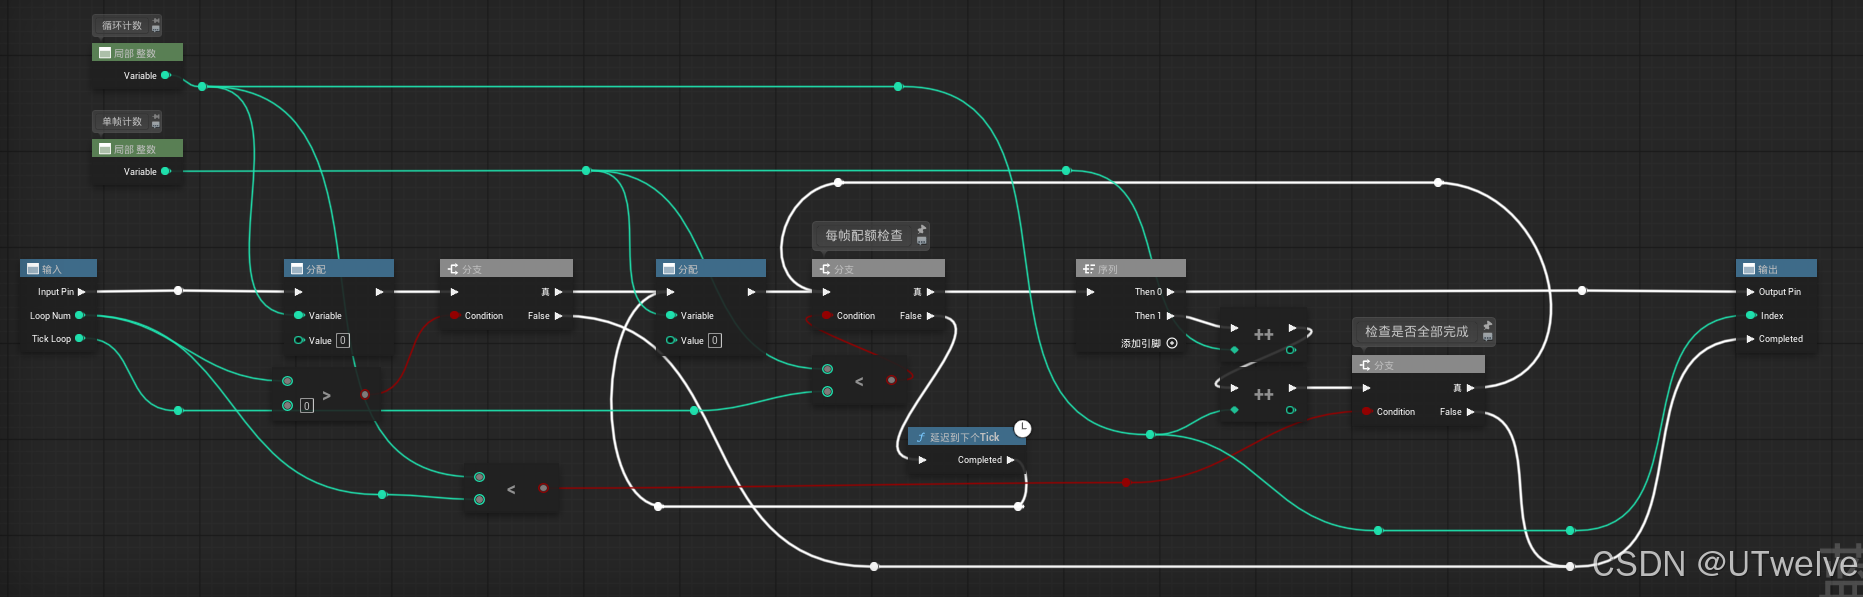Click False pin of branch under 每帧配额检查

(930, 315)
